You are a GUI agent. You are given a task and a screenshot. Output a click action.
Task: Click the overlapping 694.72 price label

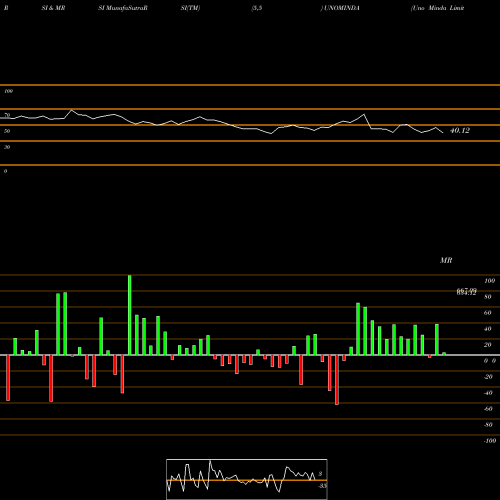[466, 292]
